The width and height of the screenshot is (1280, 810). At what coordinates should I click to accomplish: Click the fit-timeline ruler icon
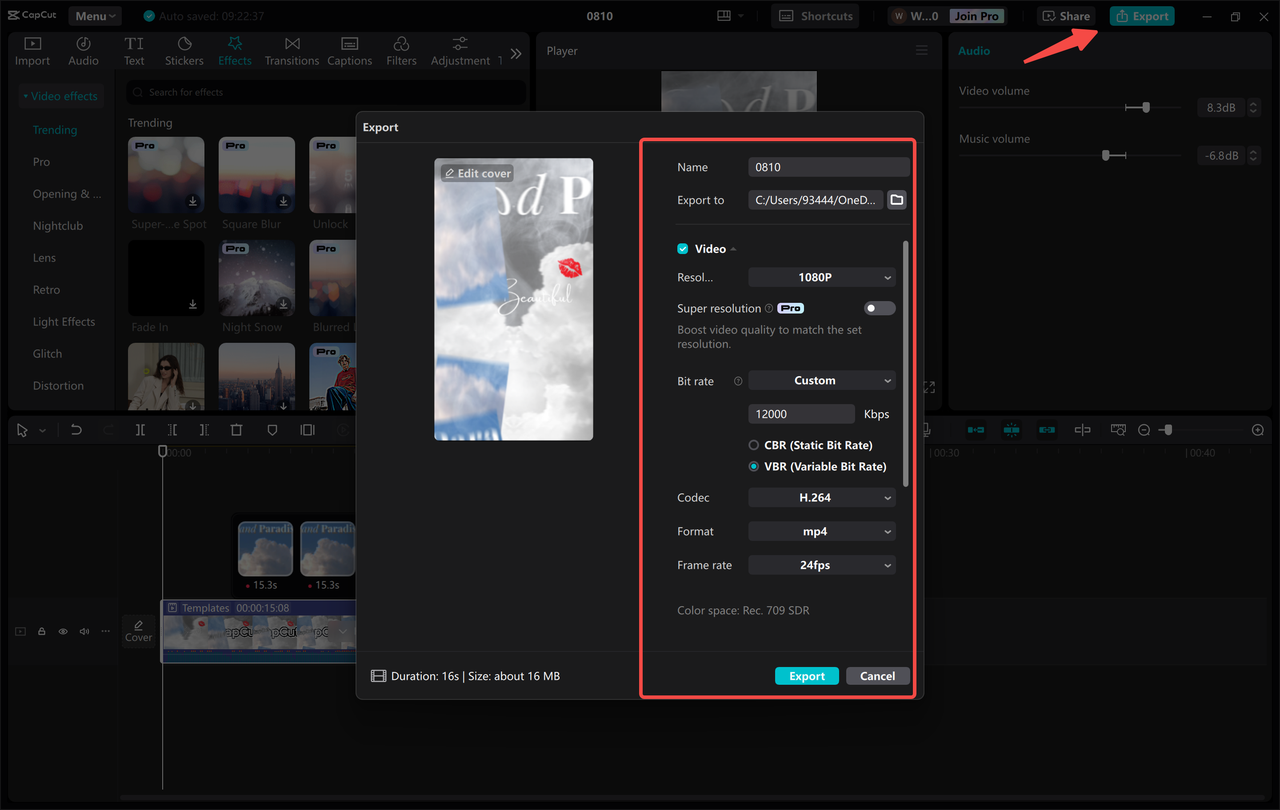[x=1118, y=430]
